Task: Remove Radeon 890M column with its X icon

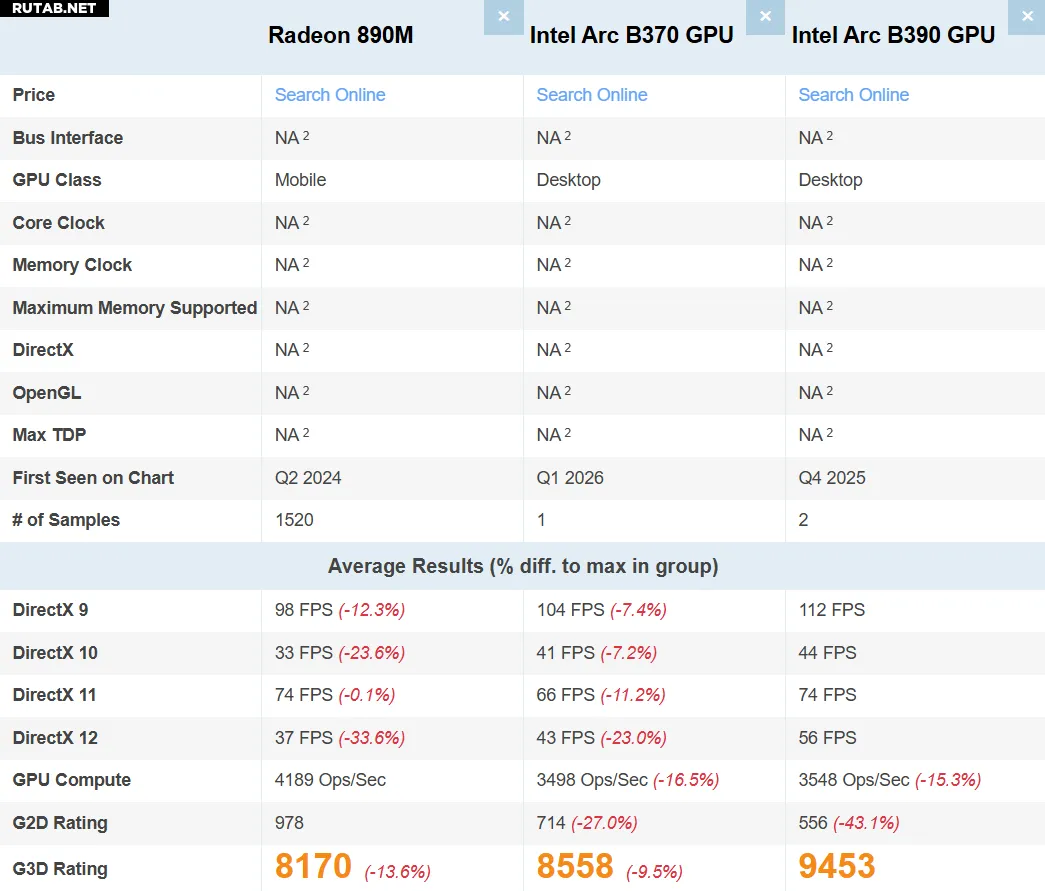Action: (503, 17)
